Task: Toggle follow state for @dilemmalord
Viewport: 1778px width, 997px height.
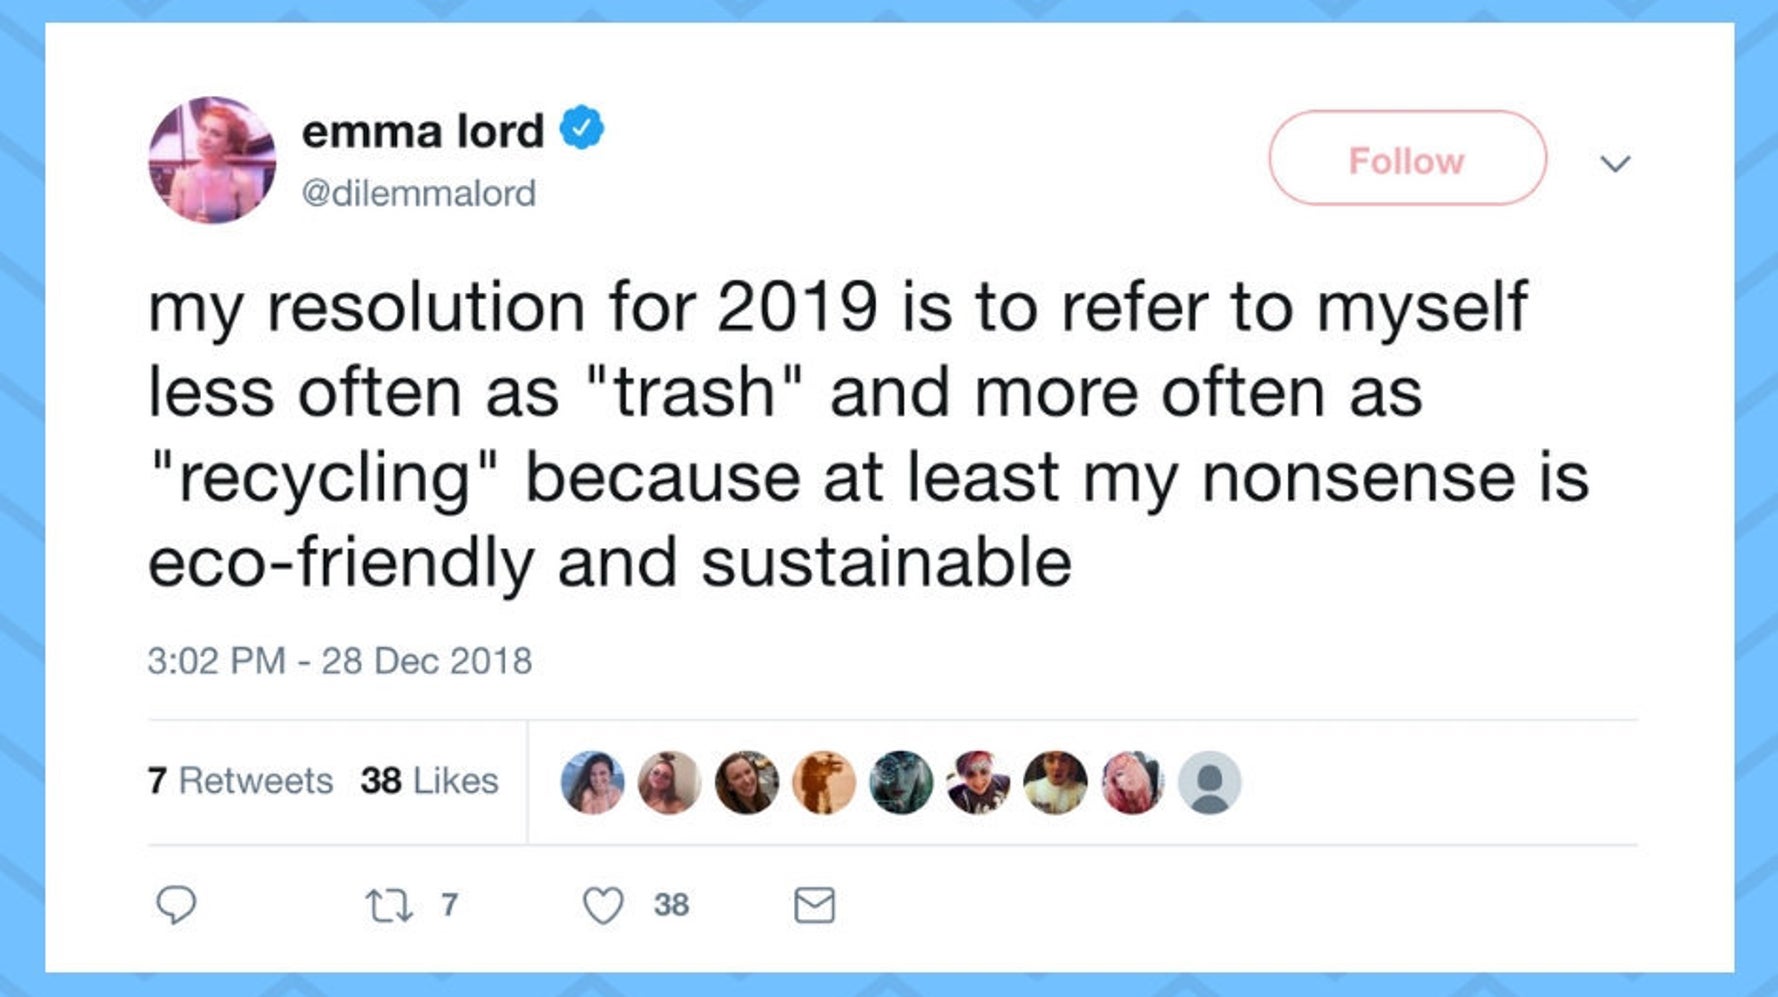Action: click(1405, 158)
